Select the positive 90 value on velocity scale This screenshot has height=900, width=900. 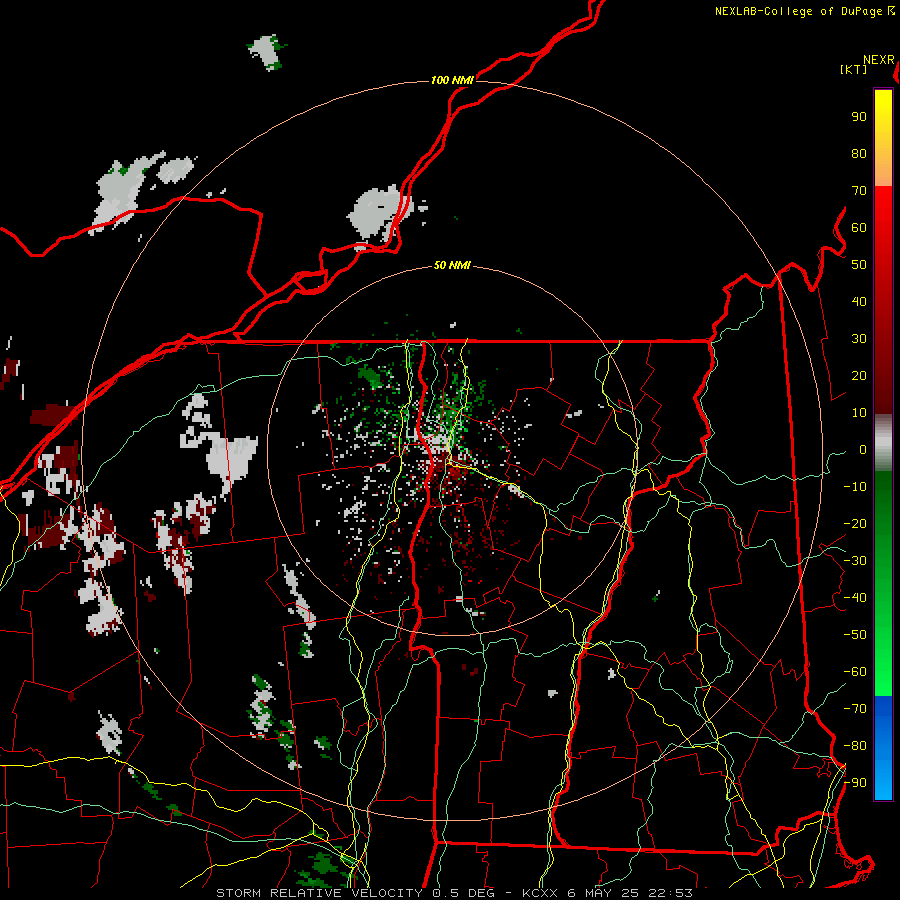coord(859,117)
